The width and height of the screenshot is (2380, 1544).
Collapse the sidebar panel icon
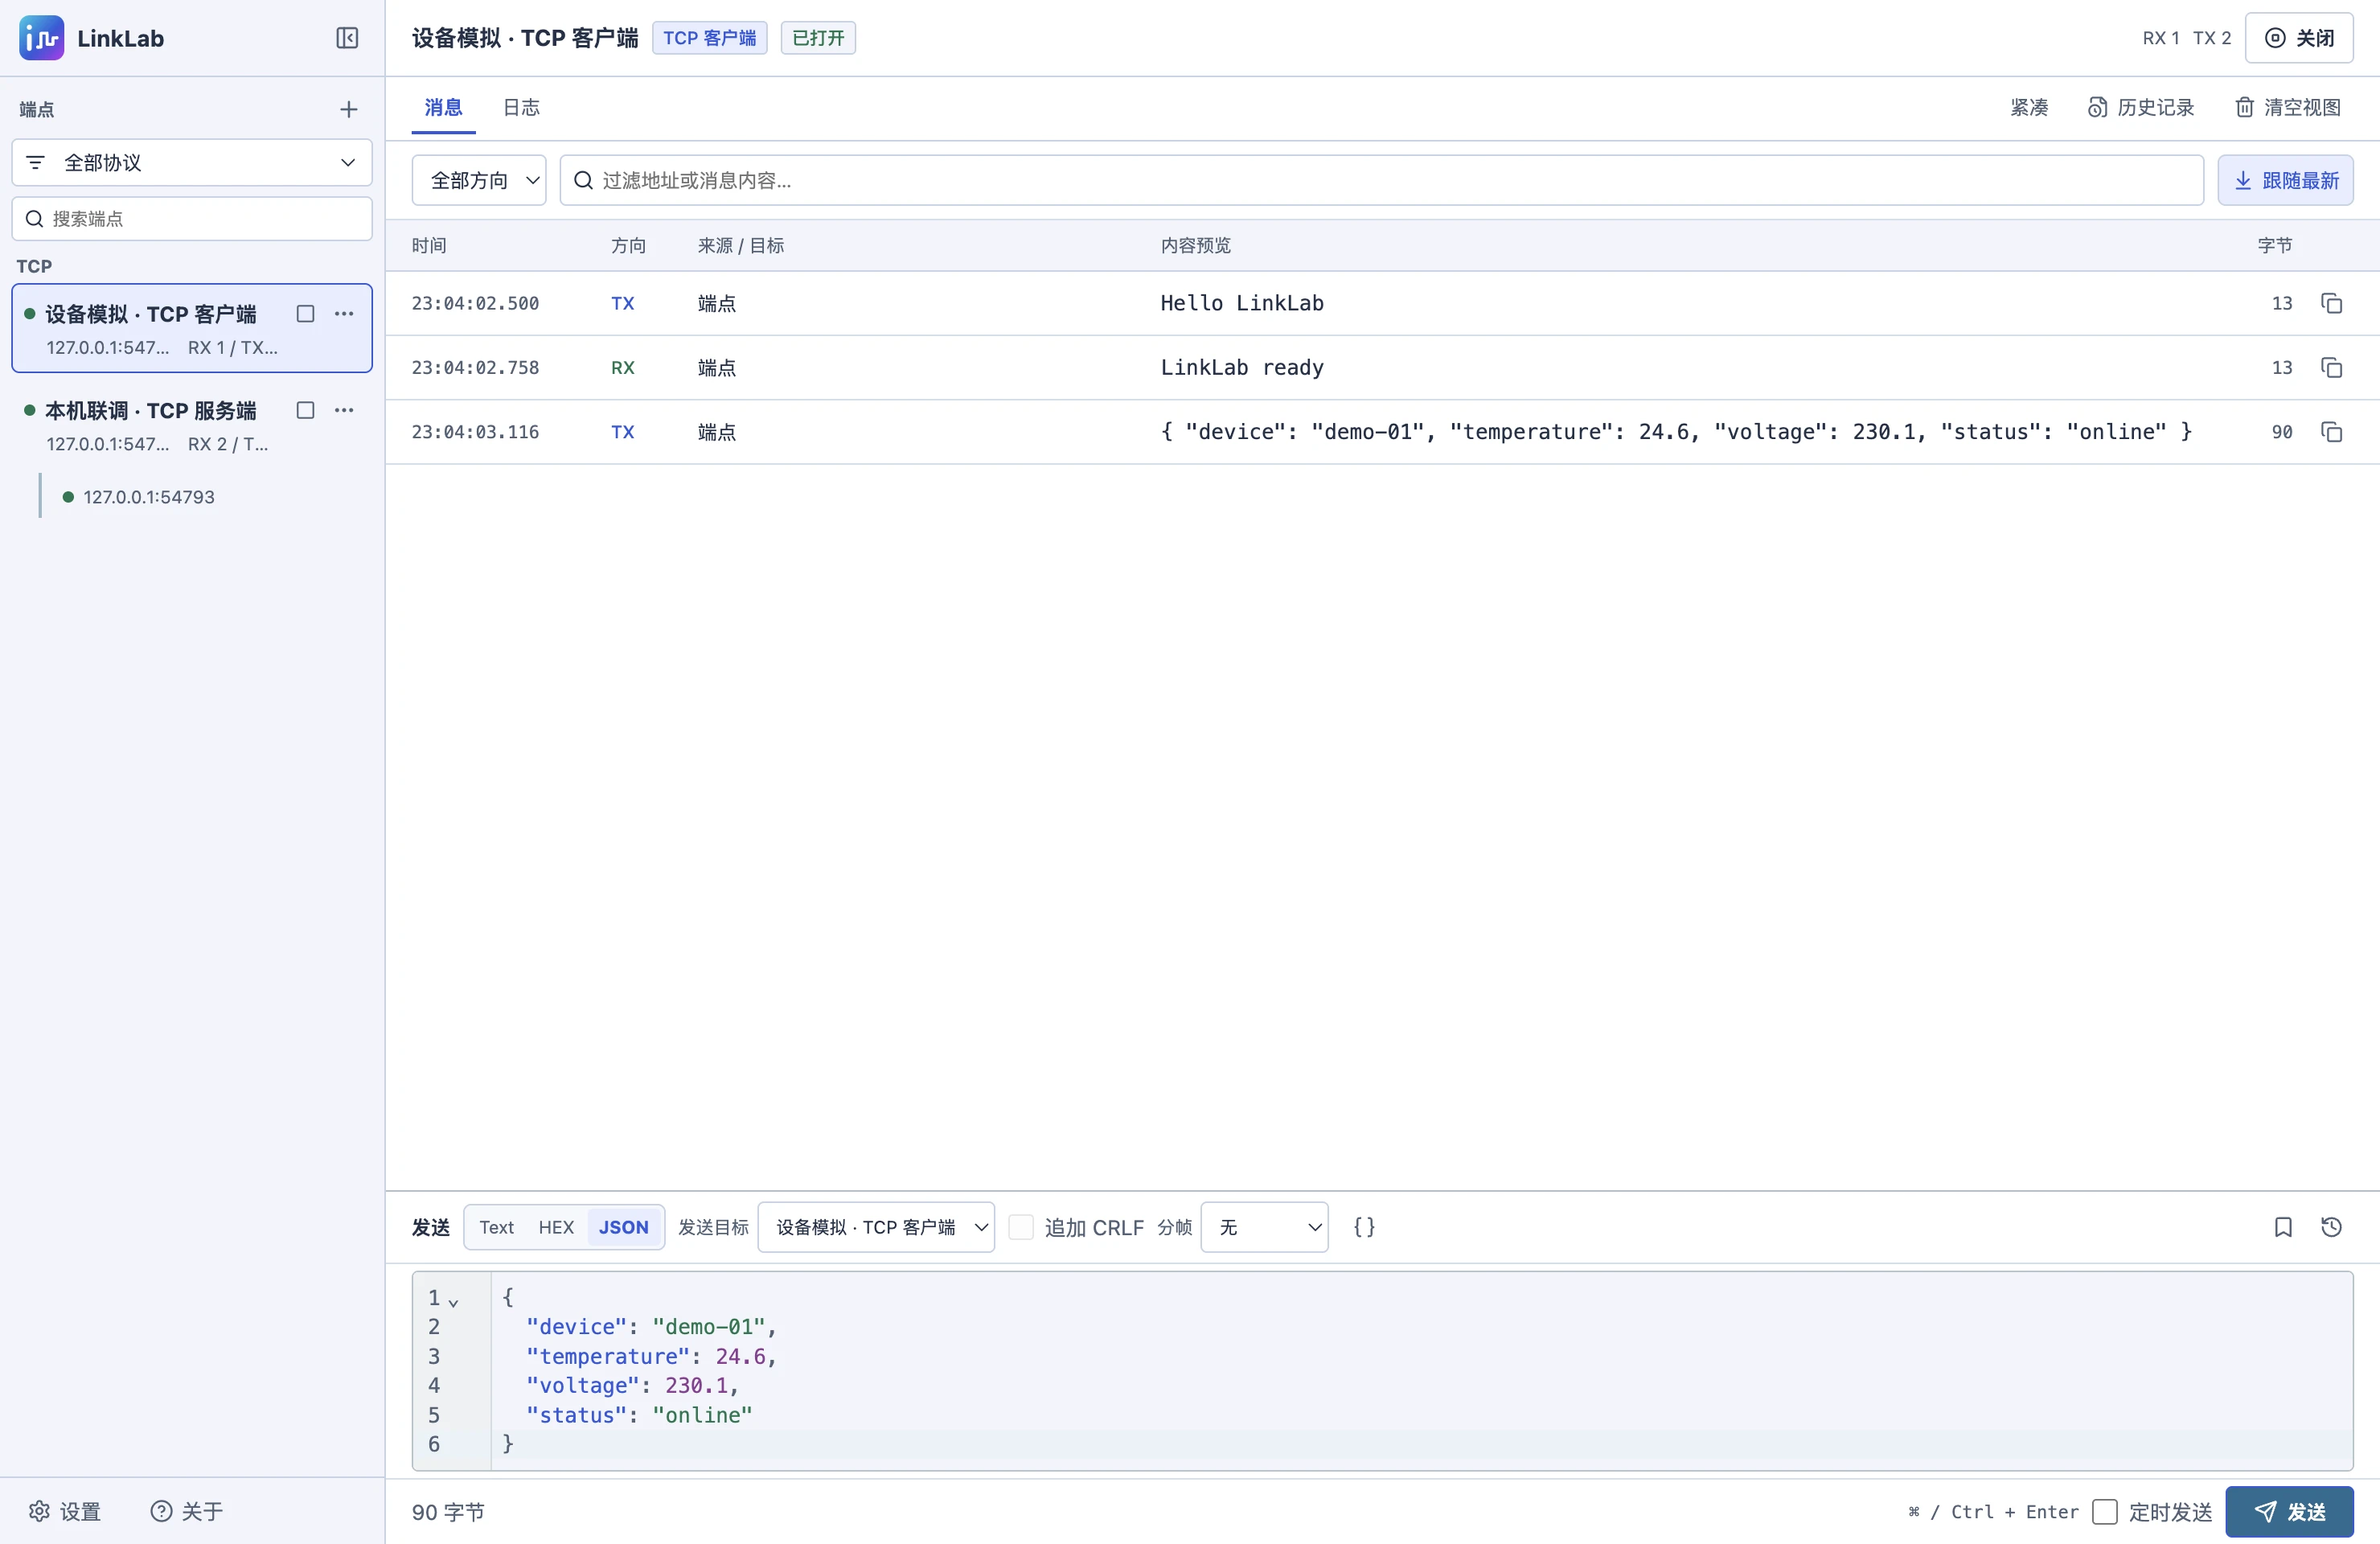tap(347, 38)
